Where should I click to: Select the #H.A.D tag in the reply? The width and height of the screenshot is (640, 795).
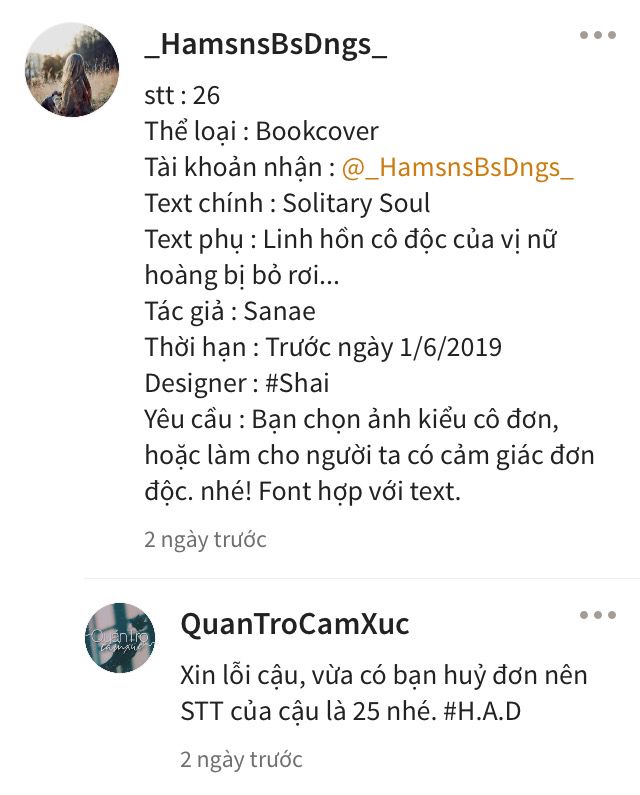(x=482, y=711)
